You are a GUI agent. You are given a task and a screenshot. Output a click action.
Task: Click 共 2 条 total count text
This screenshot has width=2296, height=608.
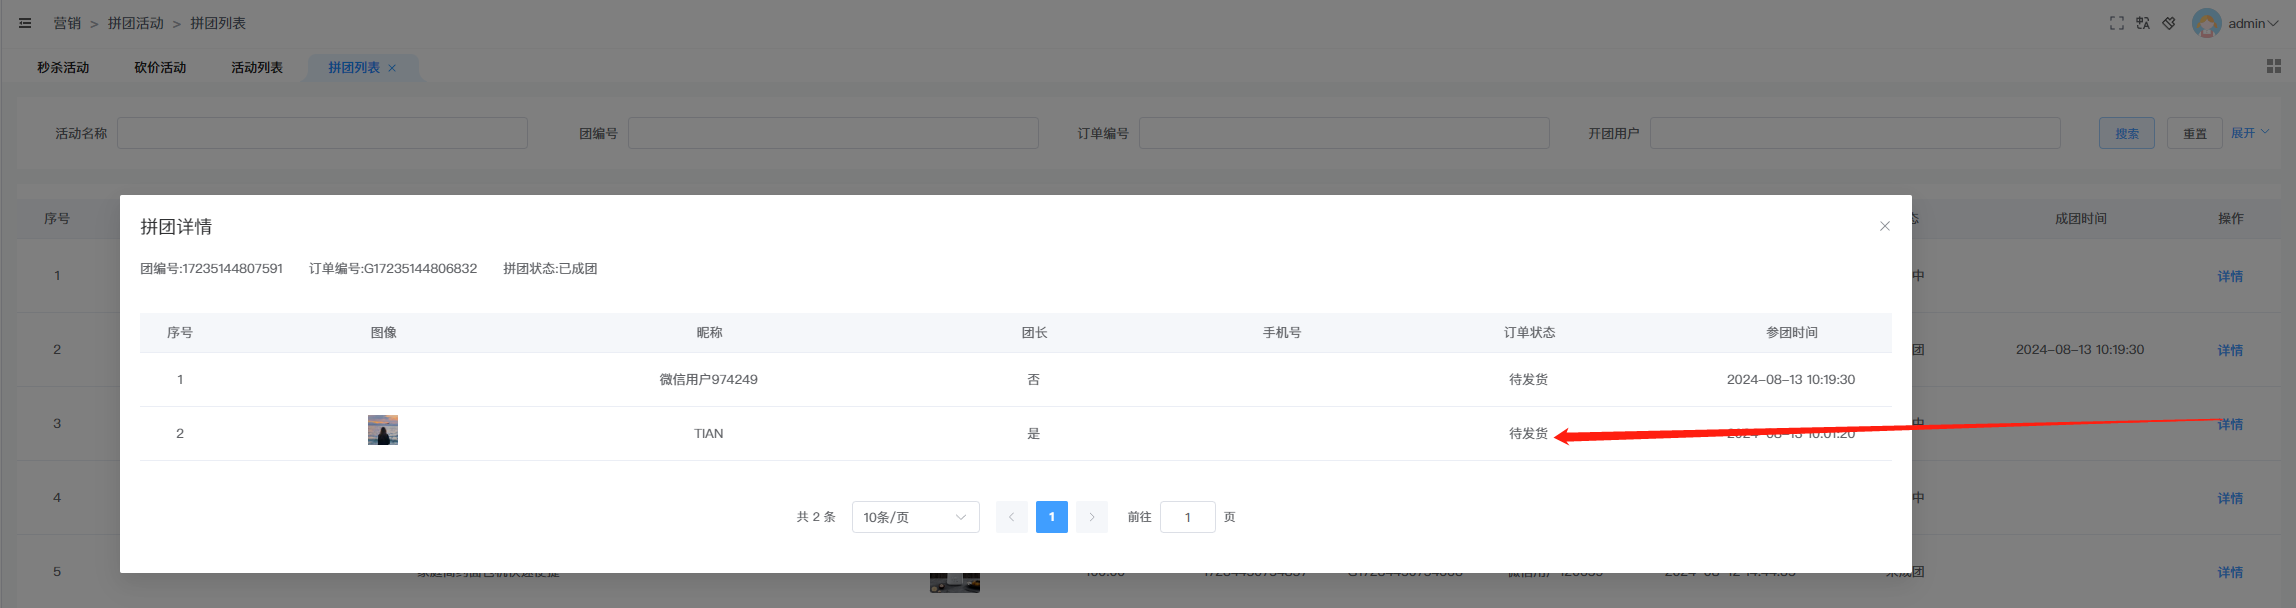tap(816, 517)
